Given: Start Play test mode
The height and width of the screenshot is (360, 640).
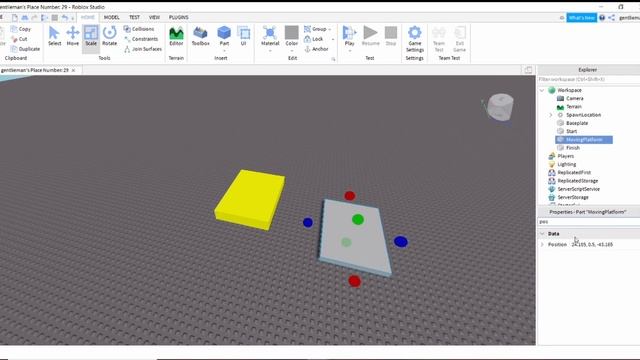Looking at the screenshot, I should (349, 36).
